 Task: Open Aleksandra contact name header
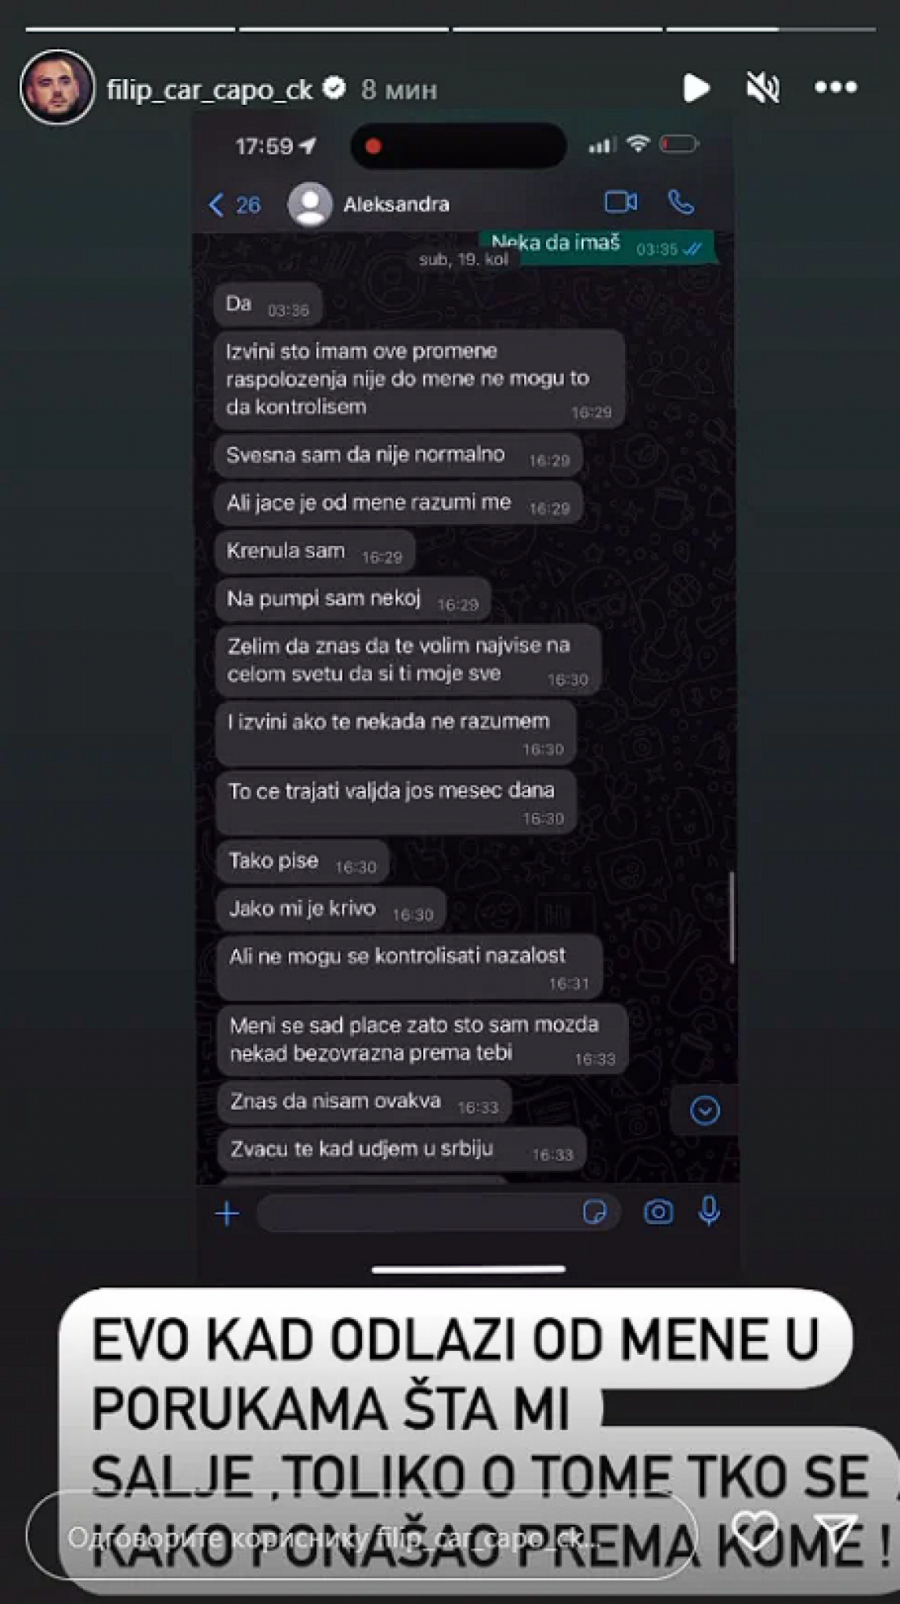point(396,204)
